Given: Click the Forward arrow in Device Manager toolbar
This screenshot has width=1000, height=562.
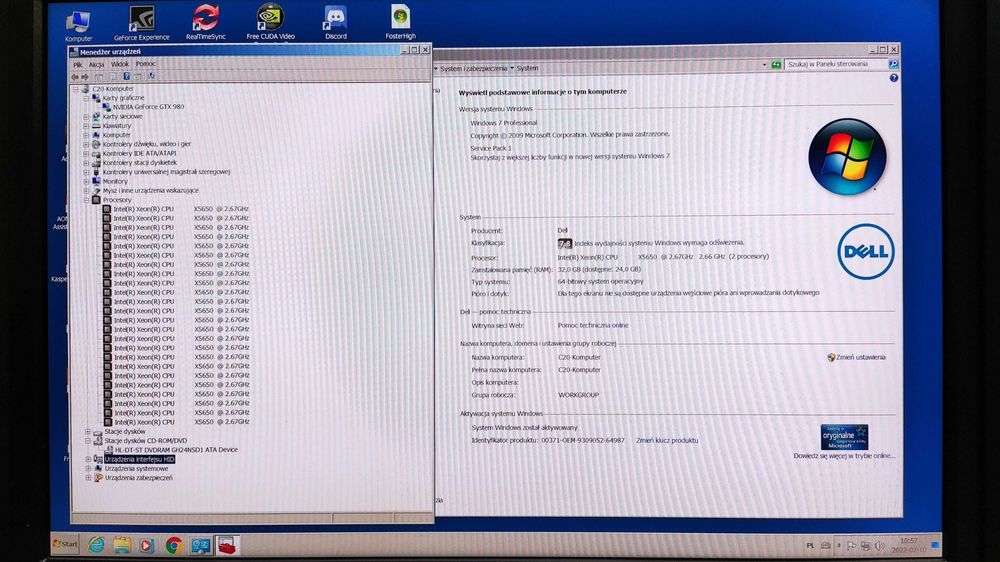Looking at the screenshot, I should [85, 77].
